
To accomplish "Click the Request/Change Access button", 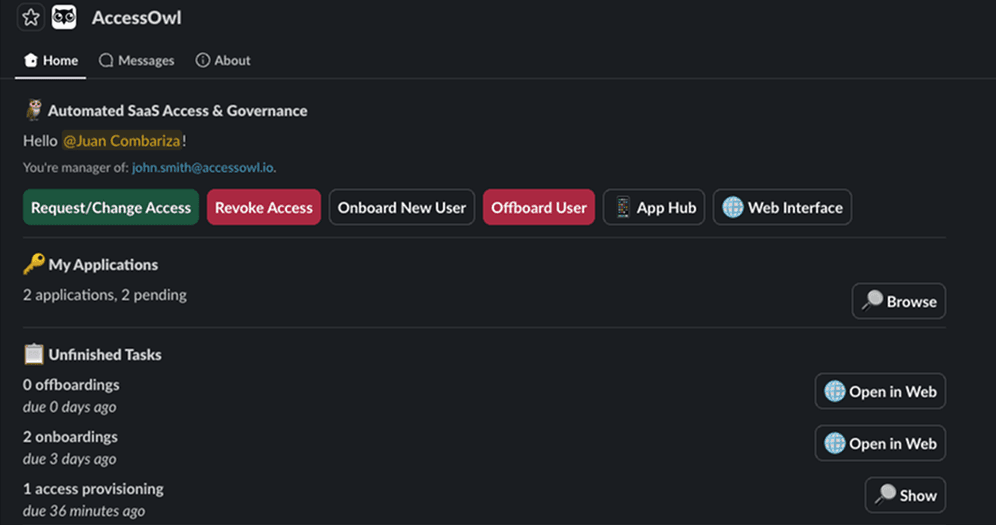I will pyautogui.click(x=111, y=208).
